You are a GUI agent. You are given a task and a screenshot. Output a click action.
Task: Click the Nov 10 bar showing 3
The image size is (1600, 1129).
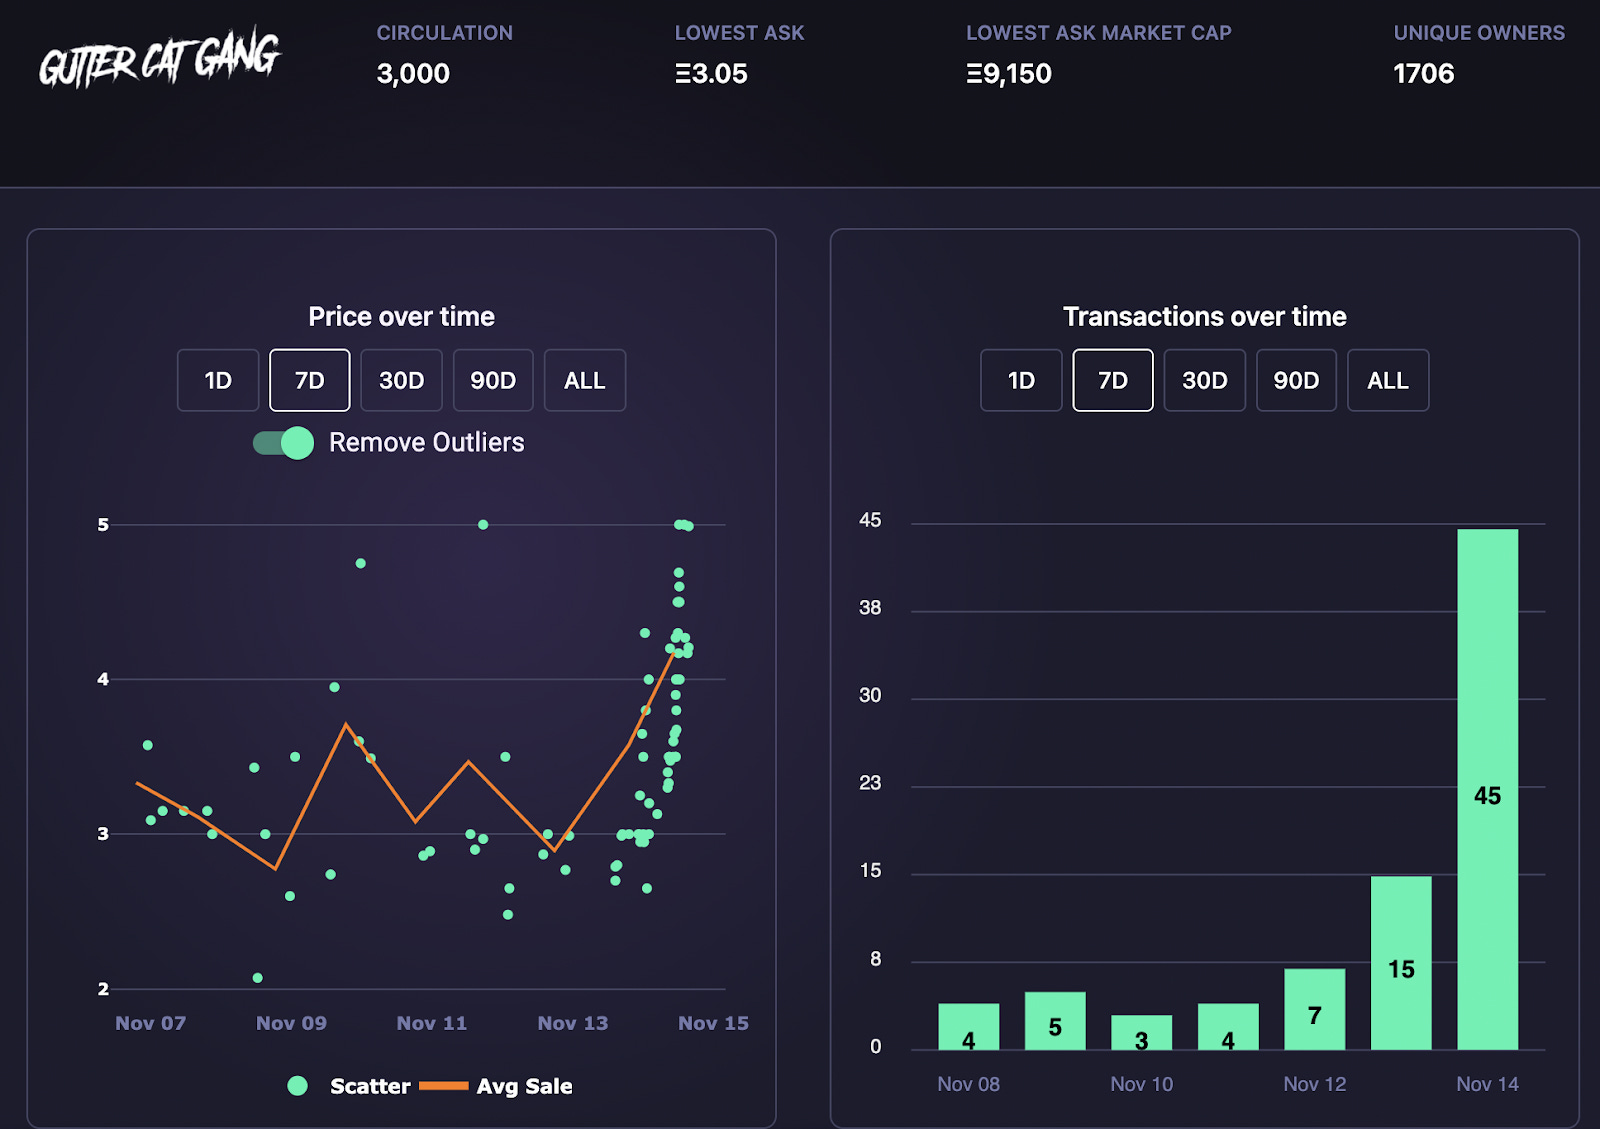[x=1141, y=1033]
